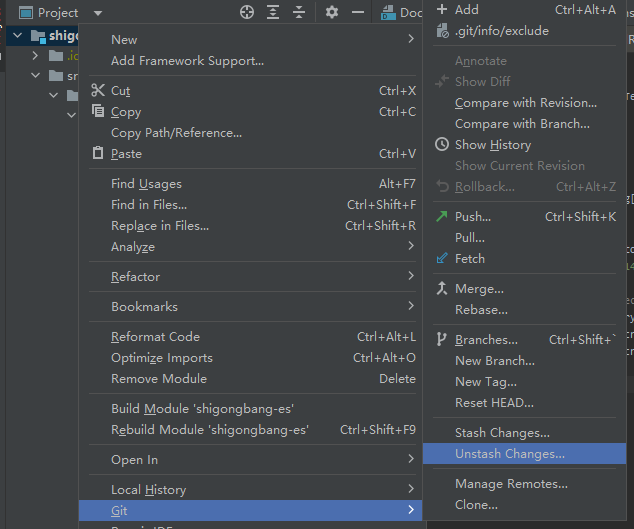This screenshot has width=634, height=529.
Task: Click the green Push arrow icon
Action: (443, 216)
